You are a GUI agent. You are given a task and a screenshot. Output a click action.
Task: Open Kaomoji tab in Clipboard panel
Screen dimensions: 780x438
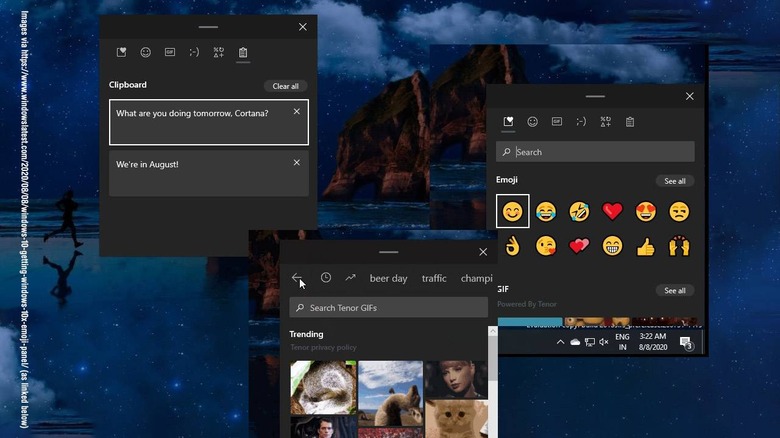[194, 52]
